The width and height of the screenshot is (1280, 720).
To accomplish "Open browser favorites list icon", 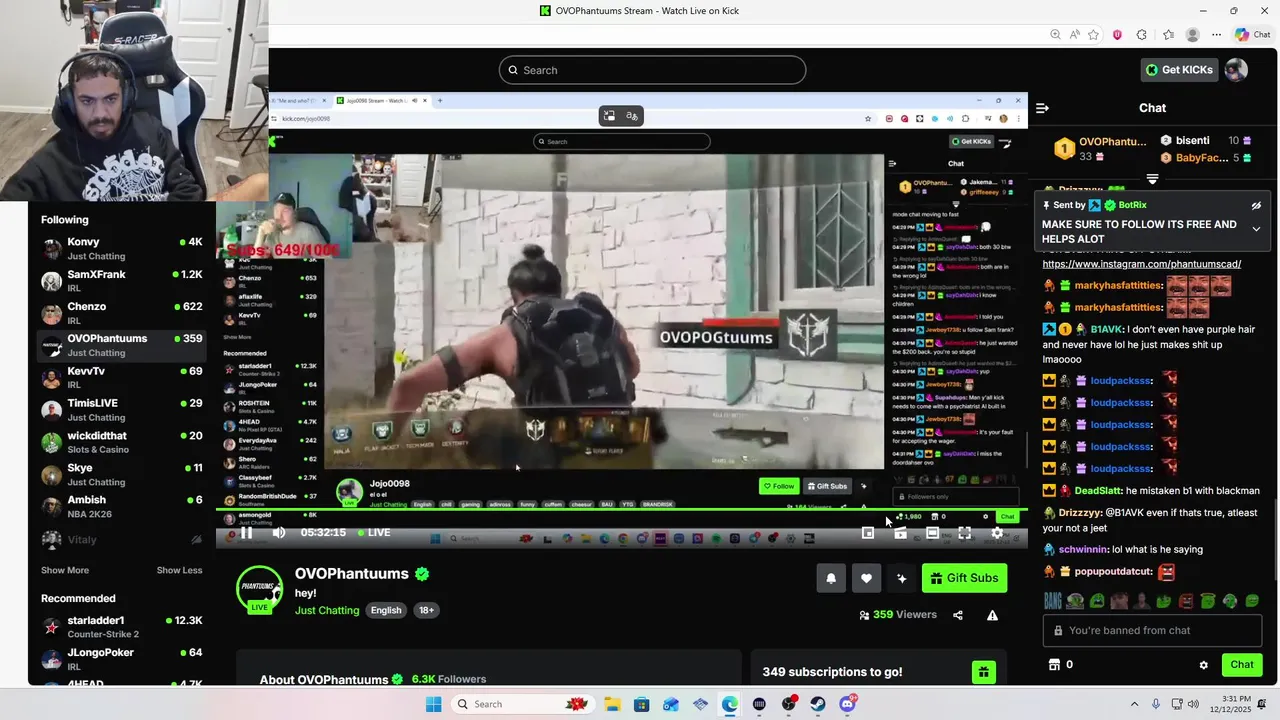I will 1168,35.
